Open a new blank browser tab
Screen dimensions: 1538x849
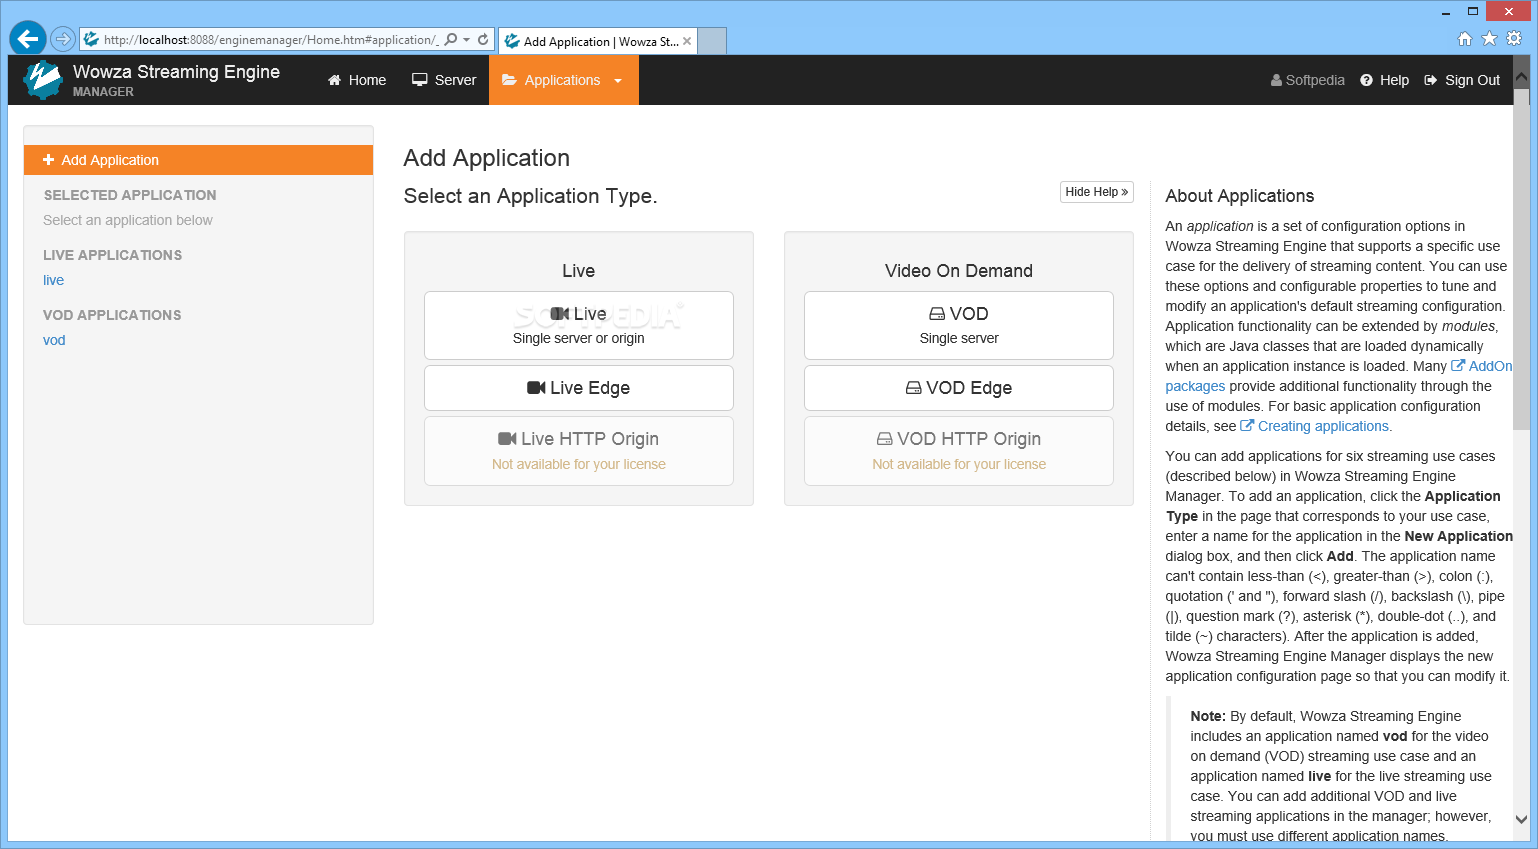[x=711, y=41]
